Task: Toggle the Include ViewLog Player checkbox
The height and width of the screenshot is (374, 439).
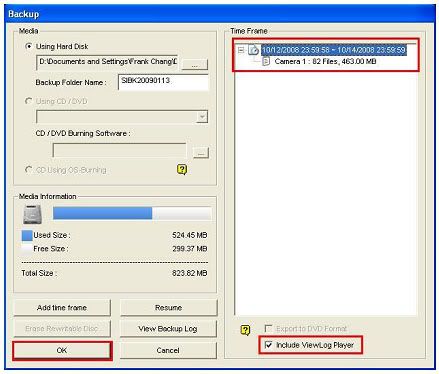Action: click(x=268, y=345)
